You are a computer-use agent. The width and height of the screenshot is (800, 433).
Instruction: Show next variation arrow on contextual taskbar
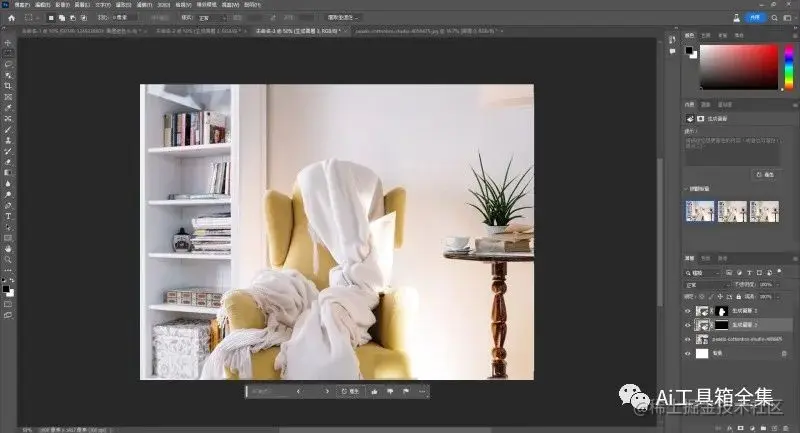pos(327,391)
